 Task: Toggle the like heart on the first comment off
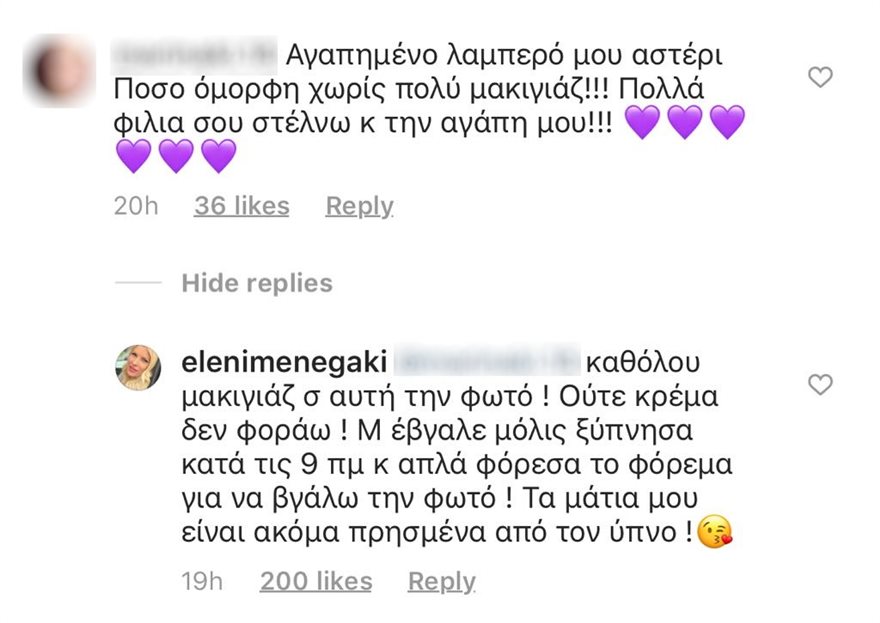820,75
